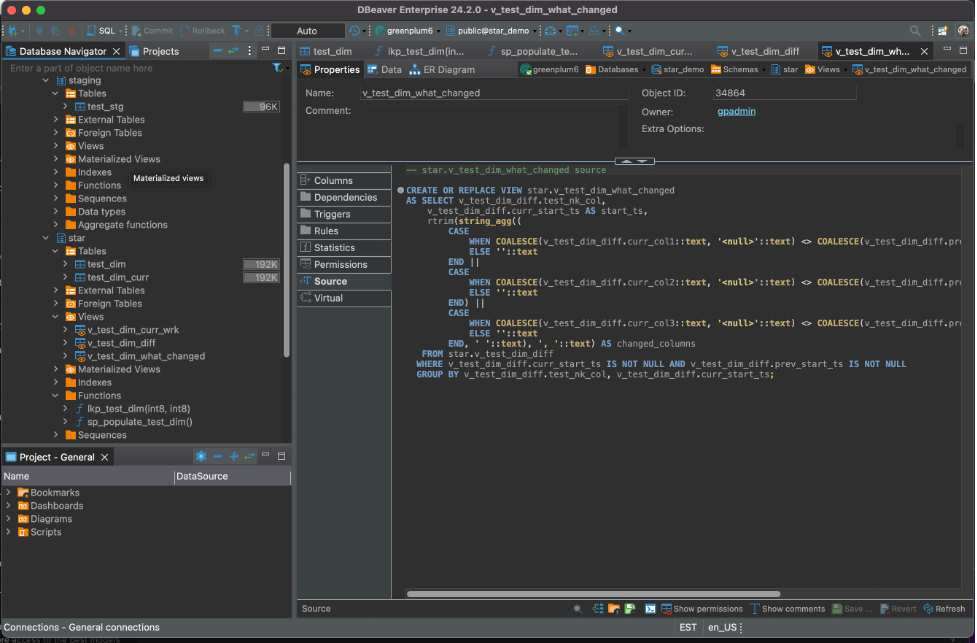
Task: Switch to the ER Diagram tab
Action: [442, 70]
